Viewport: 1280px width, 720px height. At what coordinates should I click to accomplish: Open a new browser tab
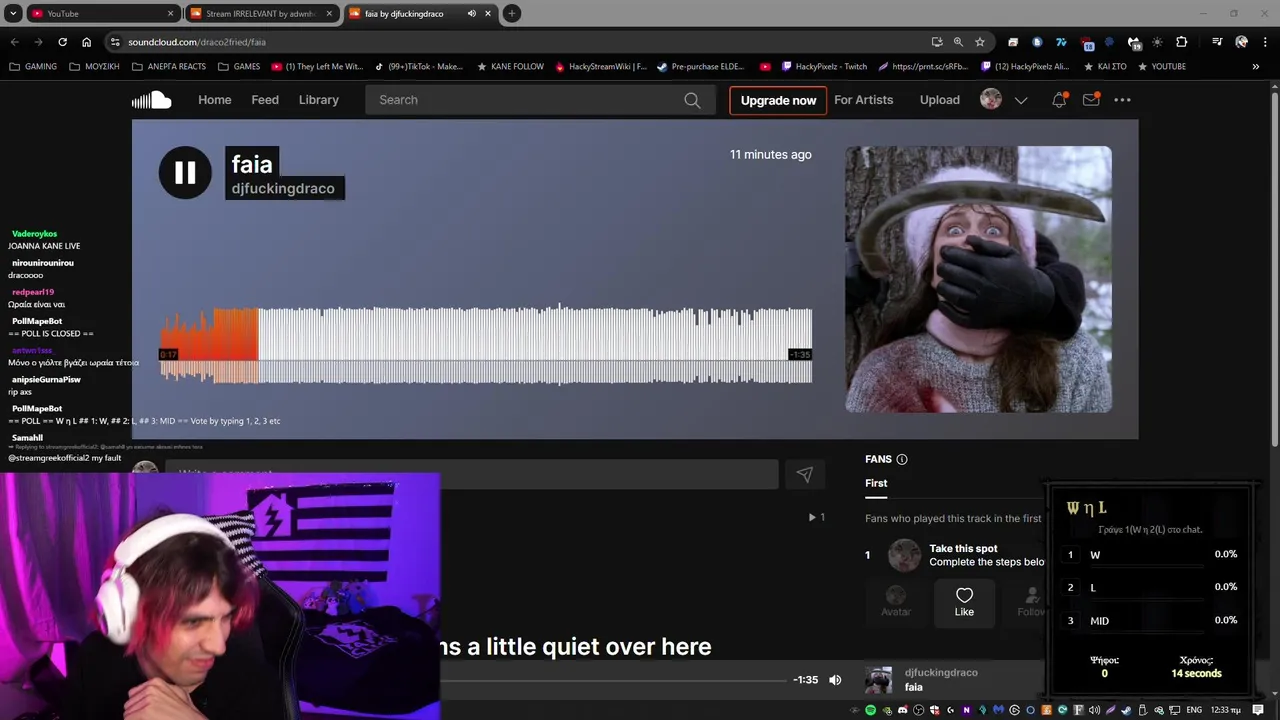(512, 13)
